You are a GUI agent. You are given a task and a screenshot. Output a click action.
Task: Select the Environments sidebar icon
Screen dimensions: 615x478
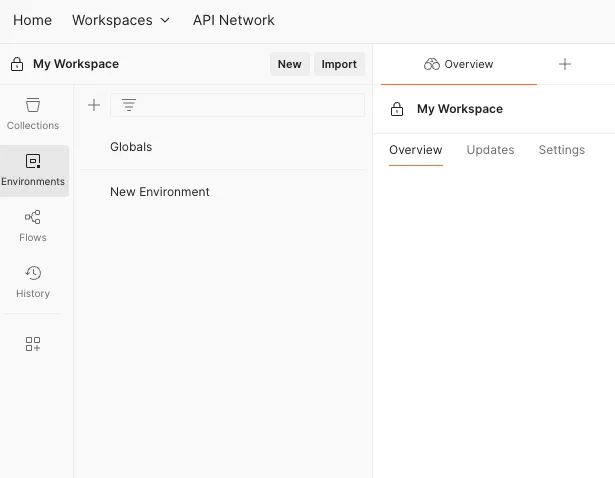(x=33, y=170)
